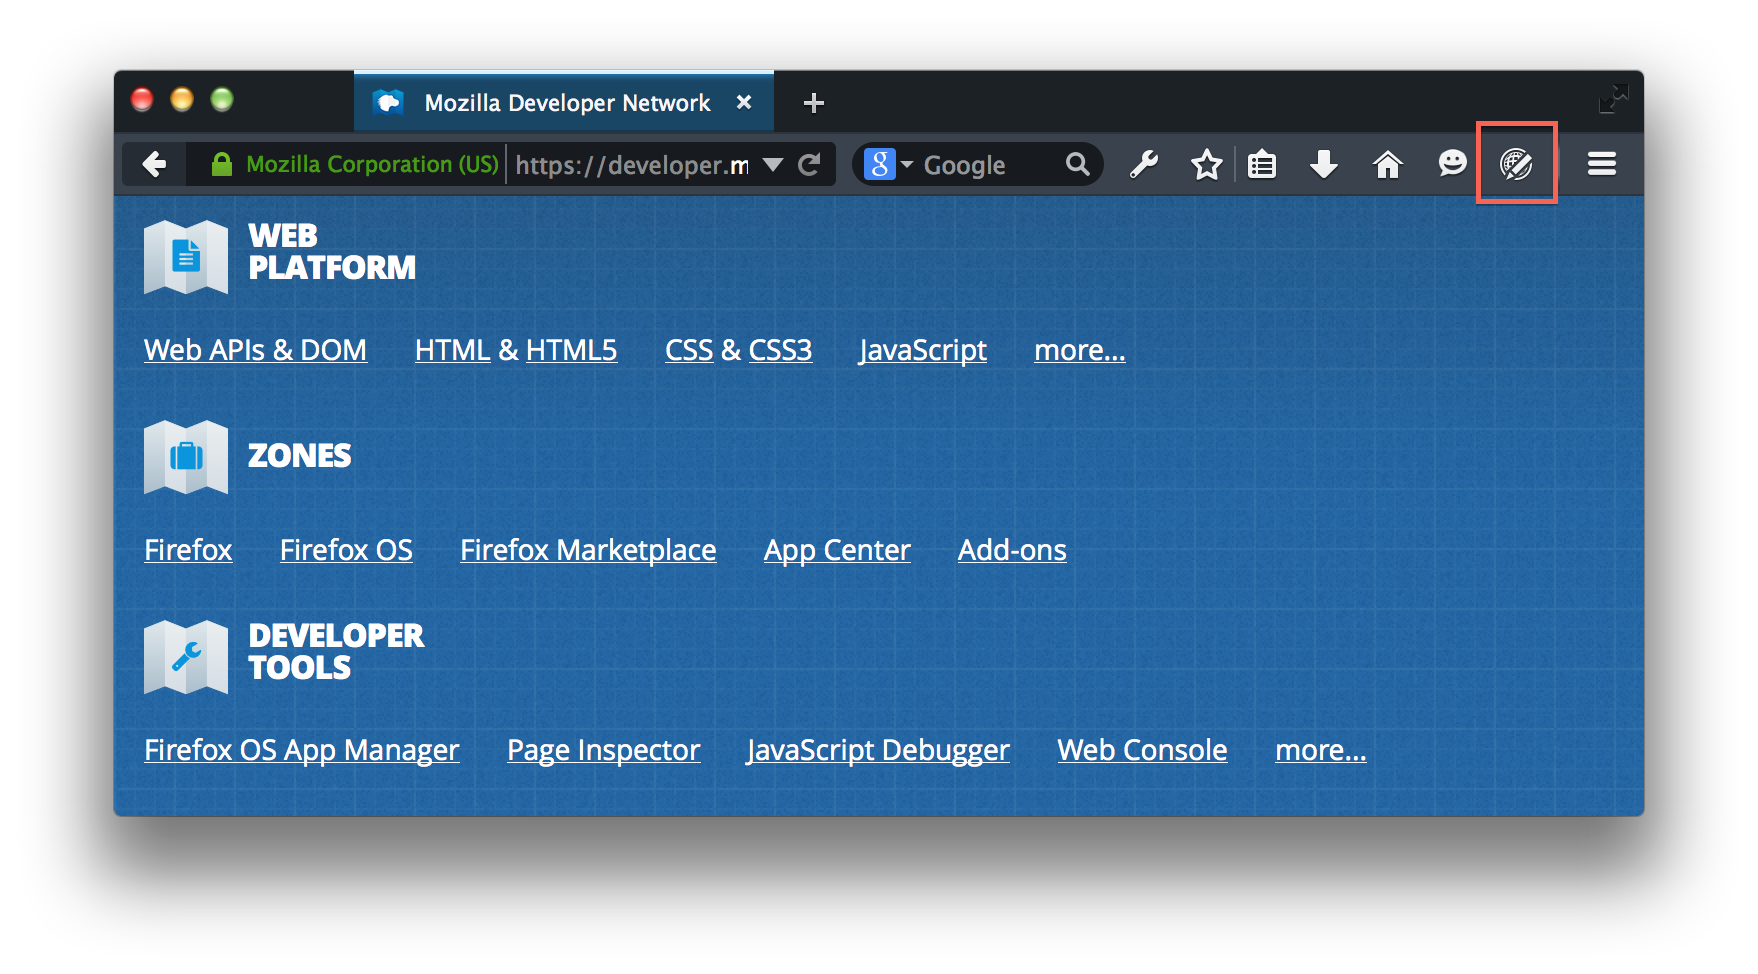Go back using the back arrow
Viewport: 1758px width, 974px height.
154,164
